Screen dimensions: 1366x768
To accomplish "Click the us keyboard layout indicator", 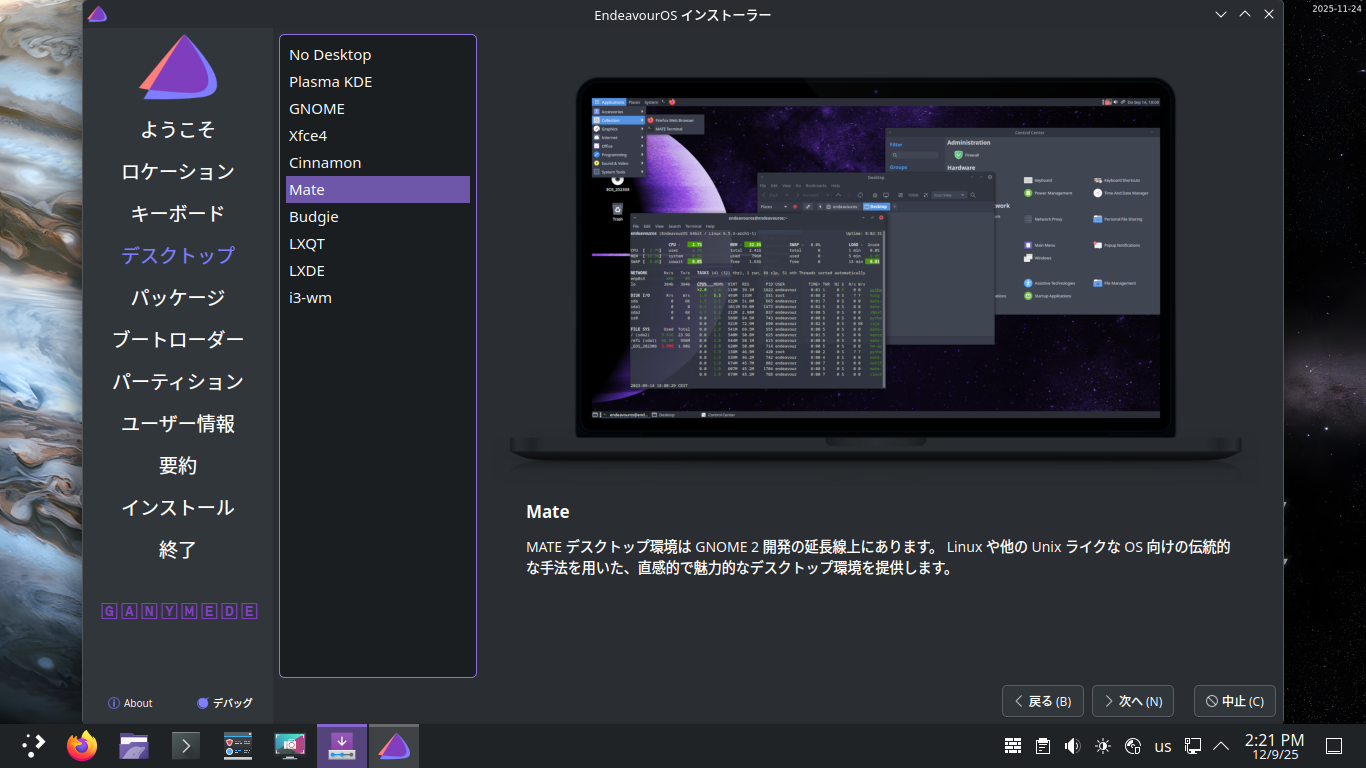I will [x=1163, y=746].
